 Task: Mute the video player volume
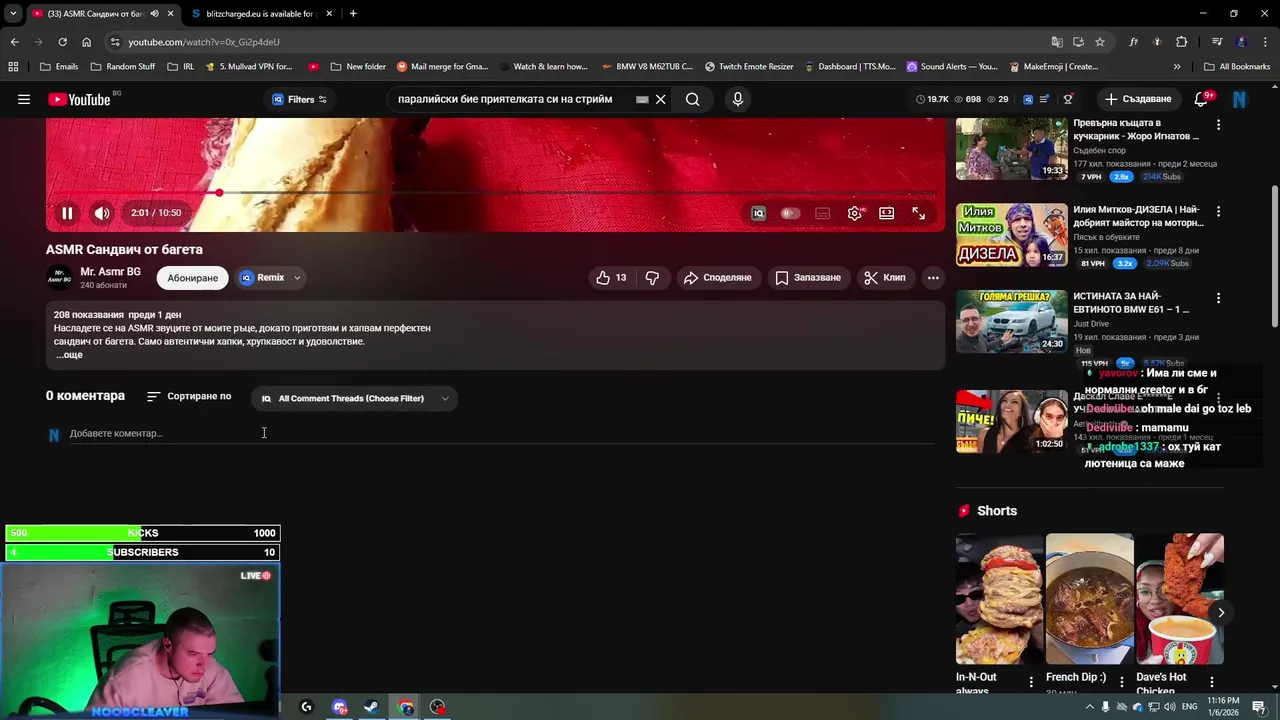(102, 213)
